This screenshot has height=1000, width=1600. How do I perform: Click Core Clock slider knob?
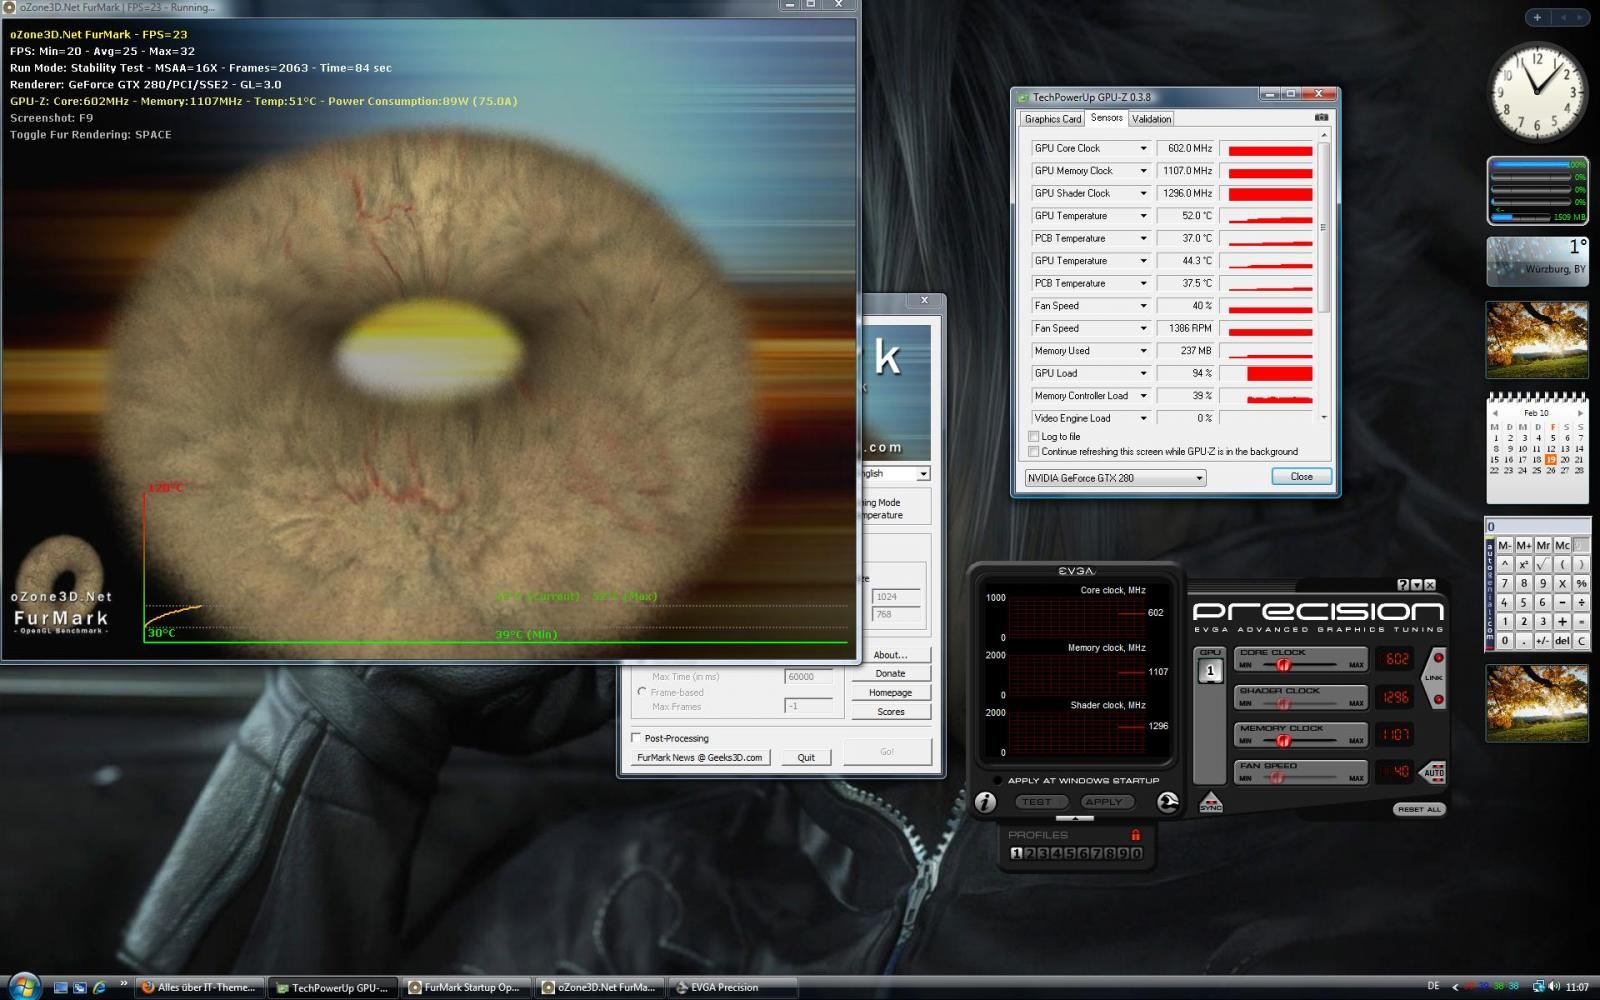tap(1283, 665)
